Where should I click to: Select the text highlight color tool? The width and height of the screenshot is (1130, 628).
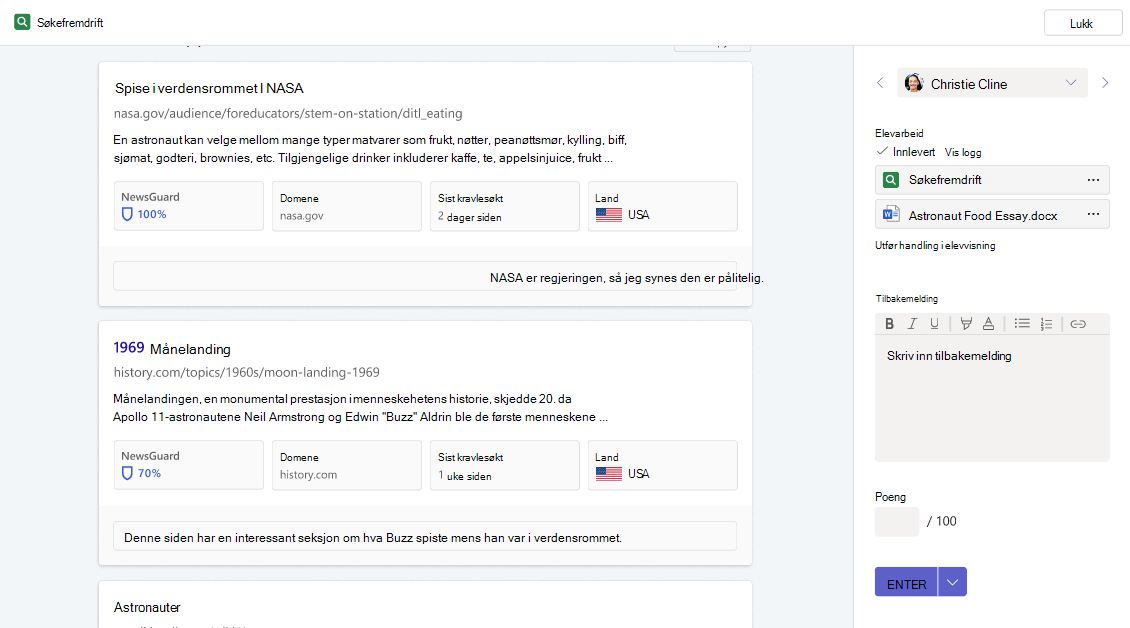pos(966,324)
